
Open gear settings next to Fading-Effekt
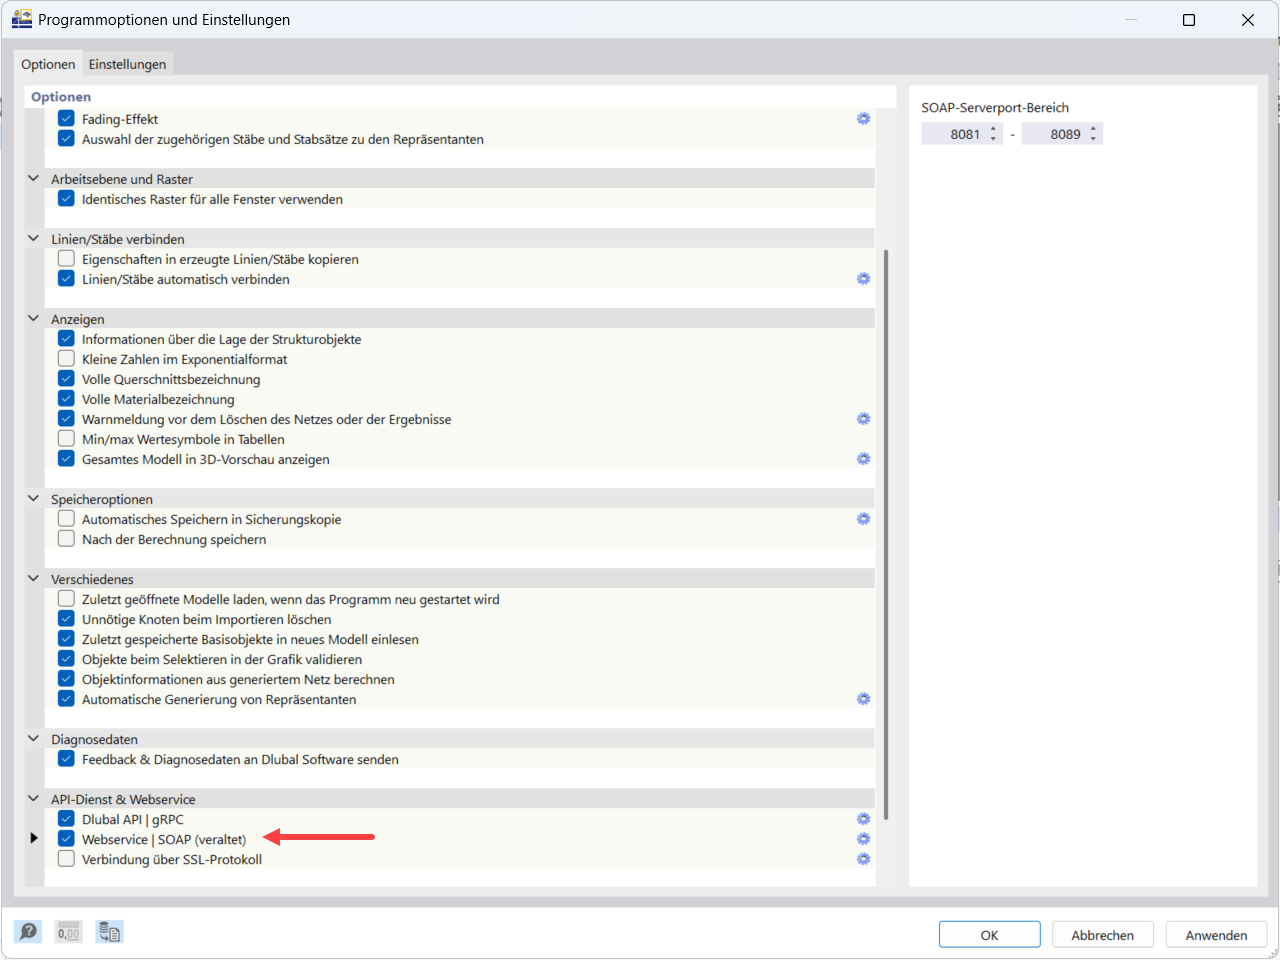pyautogui.click(x=863, y=118)
